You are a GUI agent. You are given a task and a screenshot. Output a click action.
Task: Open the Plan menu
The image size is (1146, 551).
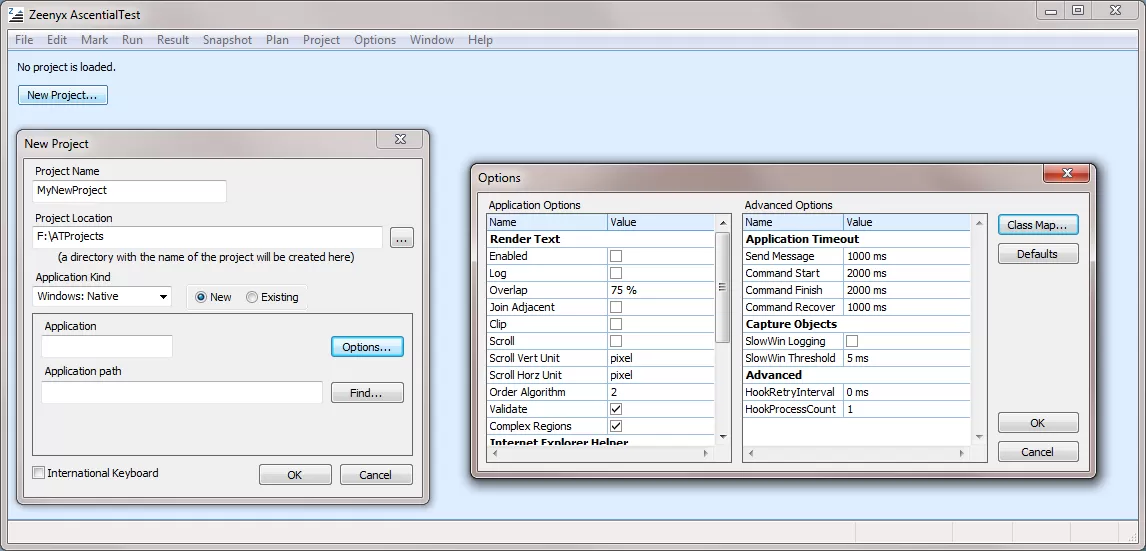point(278,40)
